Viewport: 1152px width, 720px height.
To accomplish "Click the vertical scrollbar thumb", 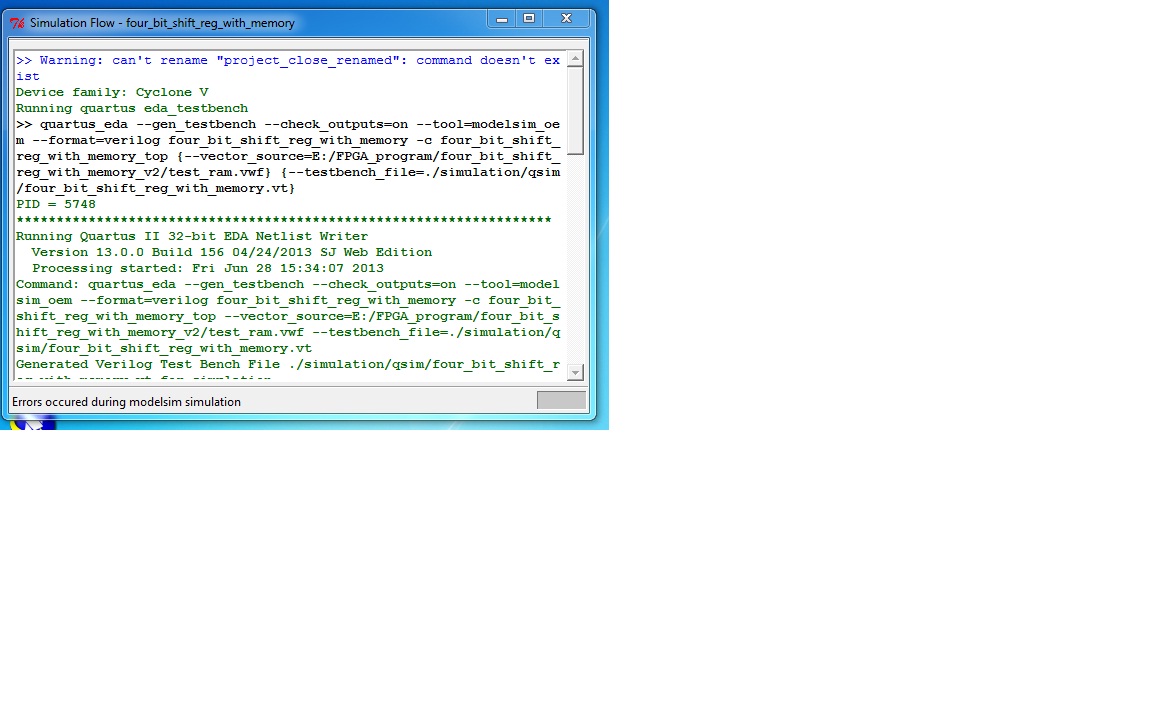I will pyautogui.click(x=575, y=111).
